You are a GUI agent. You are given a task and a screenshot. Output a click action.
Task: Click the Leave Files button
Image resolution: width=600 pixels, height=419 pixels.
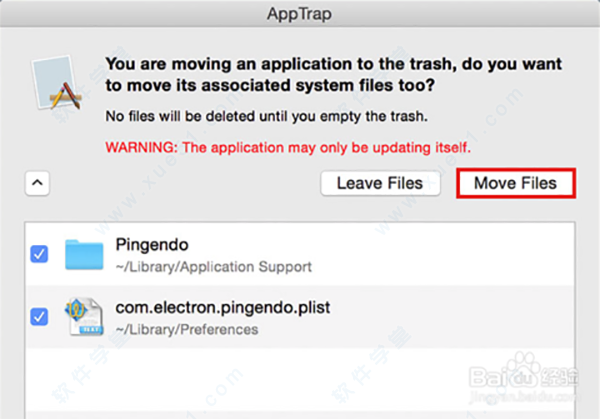380,183
